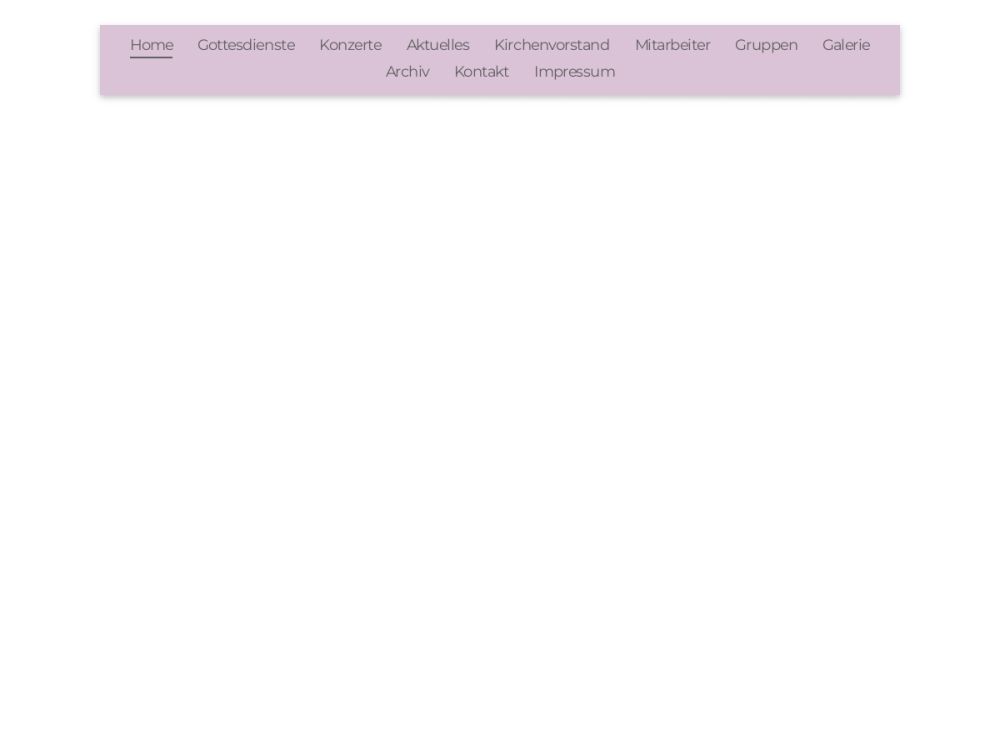Show church service times via Gottesdienste
The image size is (1000, 750).
click(246, 45)
